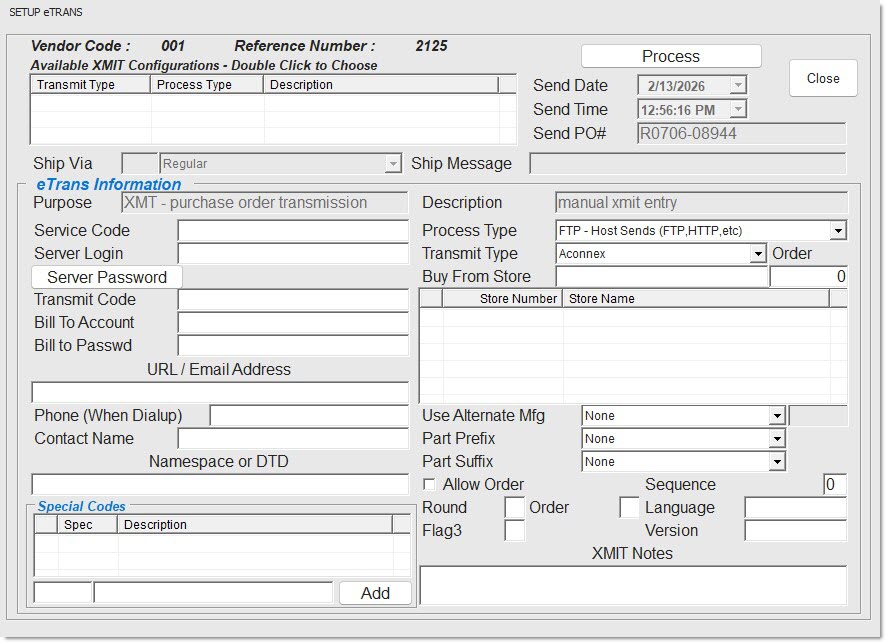Select the Contact Name input box

(293, 439)
